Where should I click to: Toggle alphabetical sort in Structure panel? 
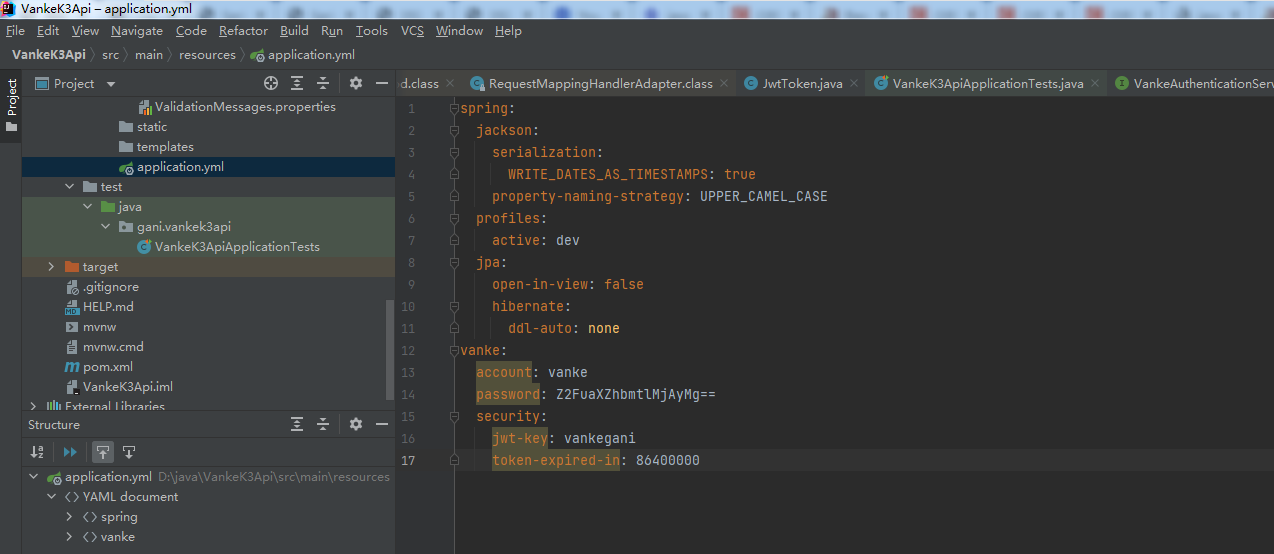[x=37, y=452]
